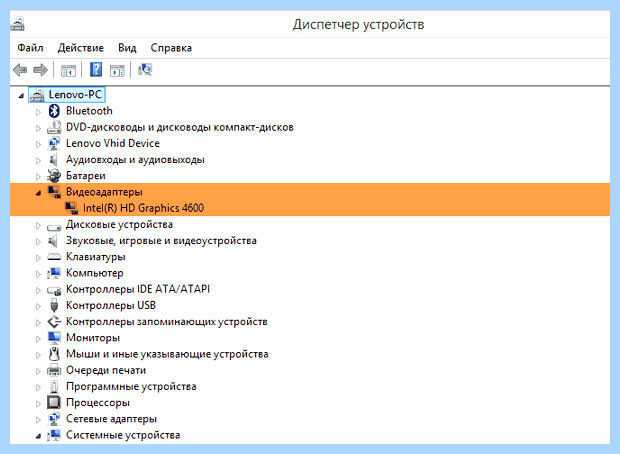Select the Контроллеры IDE ATA/ATAPI label
620x454 pixels.
138,289
